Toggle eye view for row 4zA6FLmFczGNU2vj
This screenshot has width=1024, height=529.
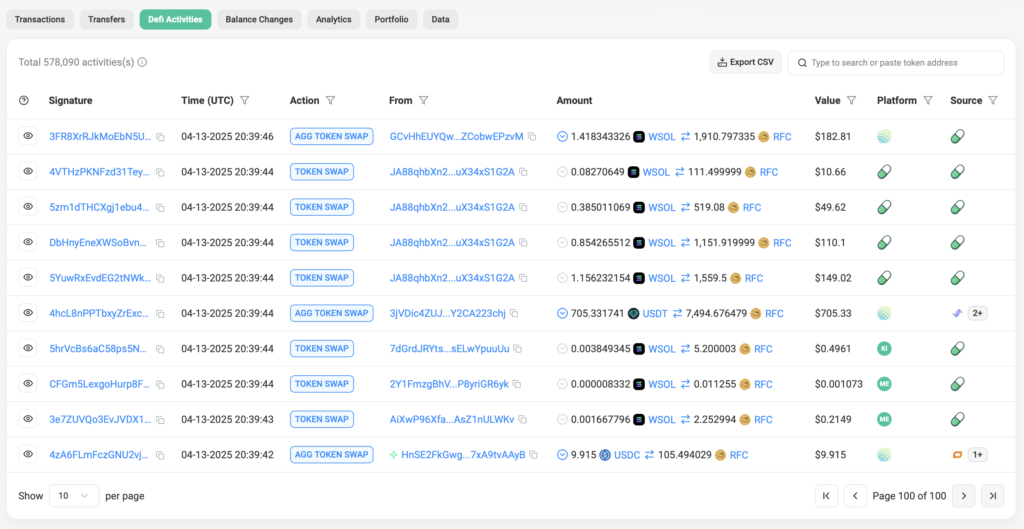click(28, 453)
